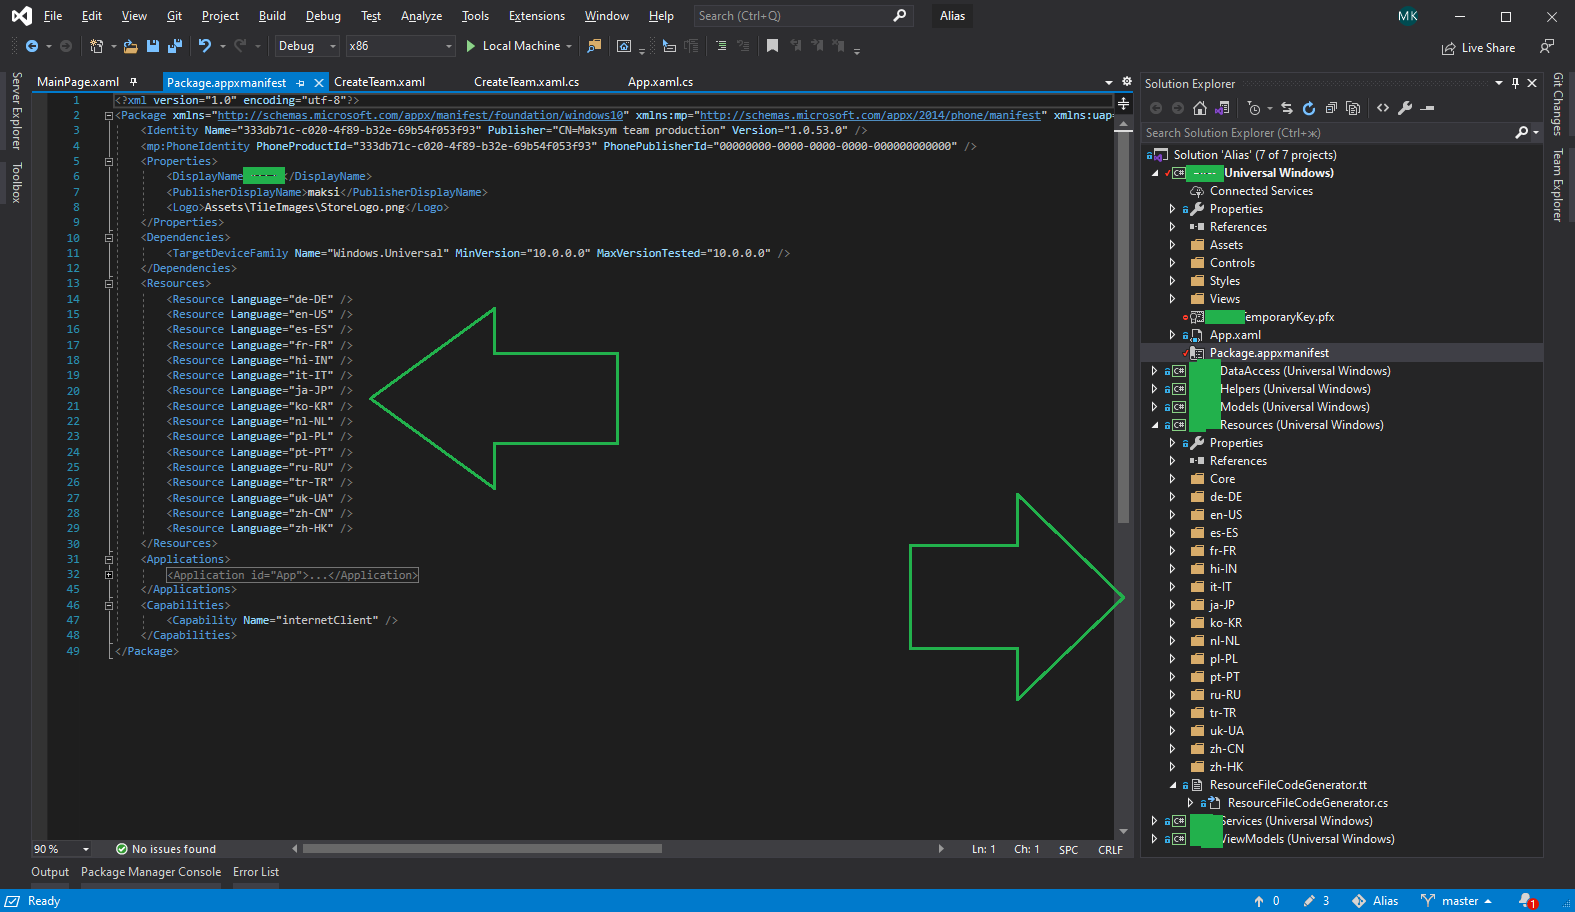Image resolution: width=1575 pixels, height=912 pixels.
Task: Toggle Show All Files in Solution Explorer
Action: (1353, 108)
